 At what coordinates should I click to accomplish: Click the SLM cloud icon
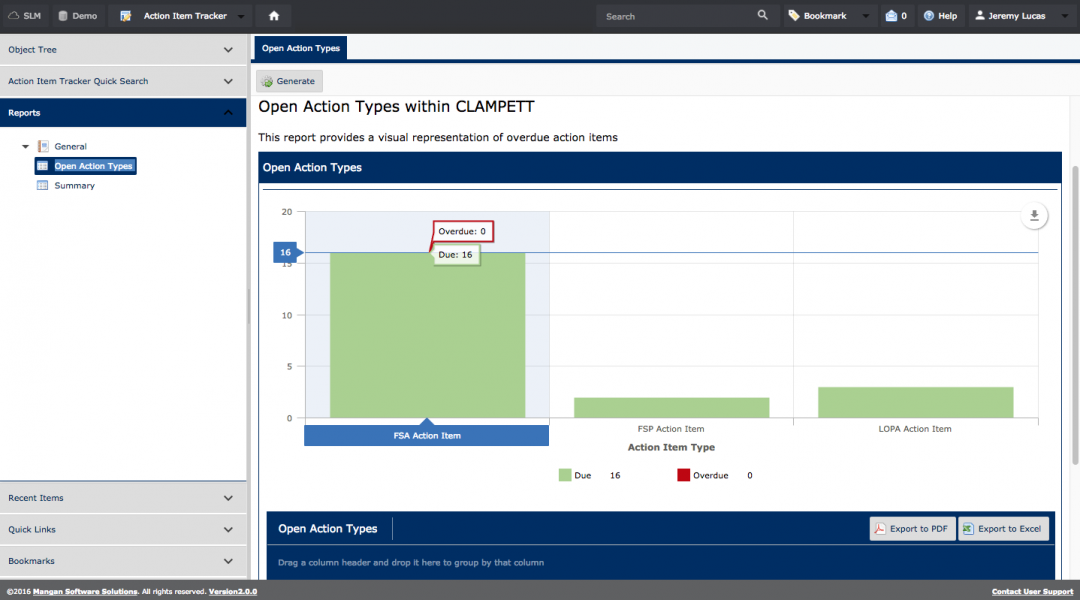coord(14,16)
